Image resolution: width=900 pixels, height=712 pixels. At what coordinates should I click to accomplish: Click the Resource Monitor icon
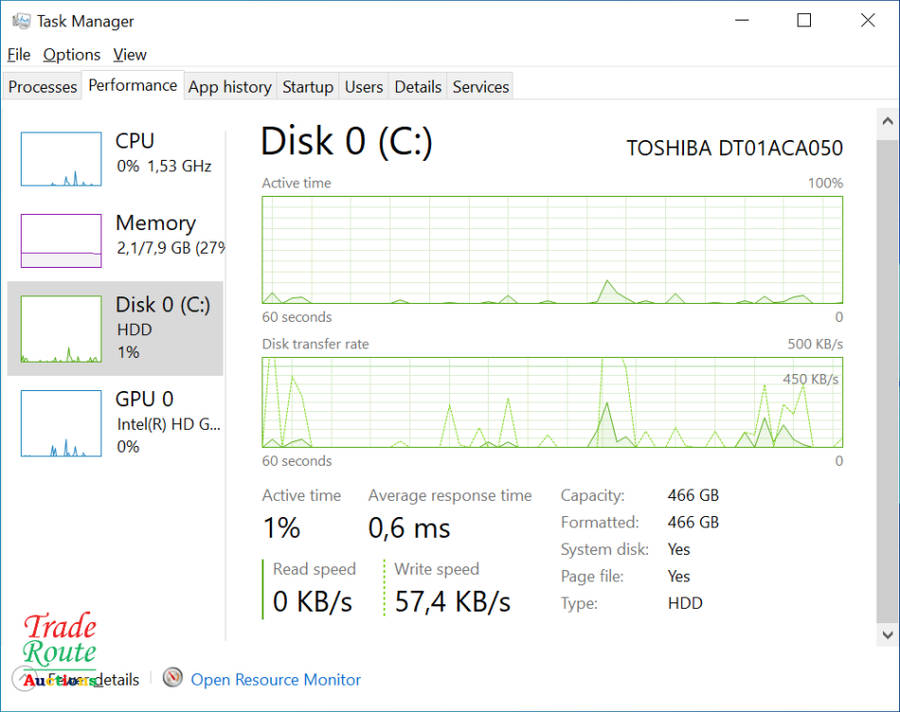click(173, 679)
